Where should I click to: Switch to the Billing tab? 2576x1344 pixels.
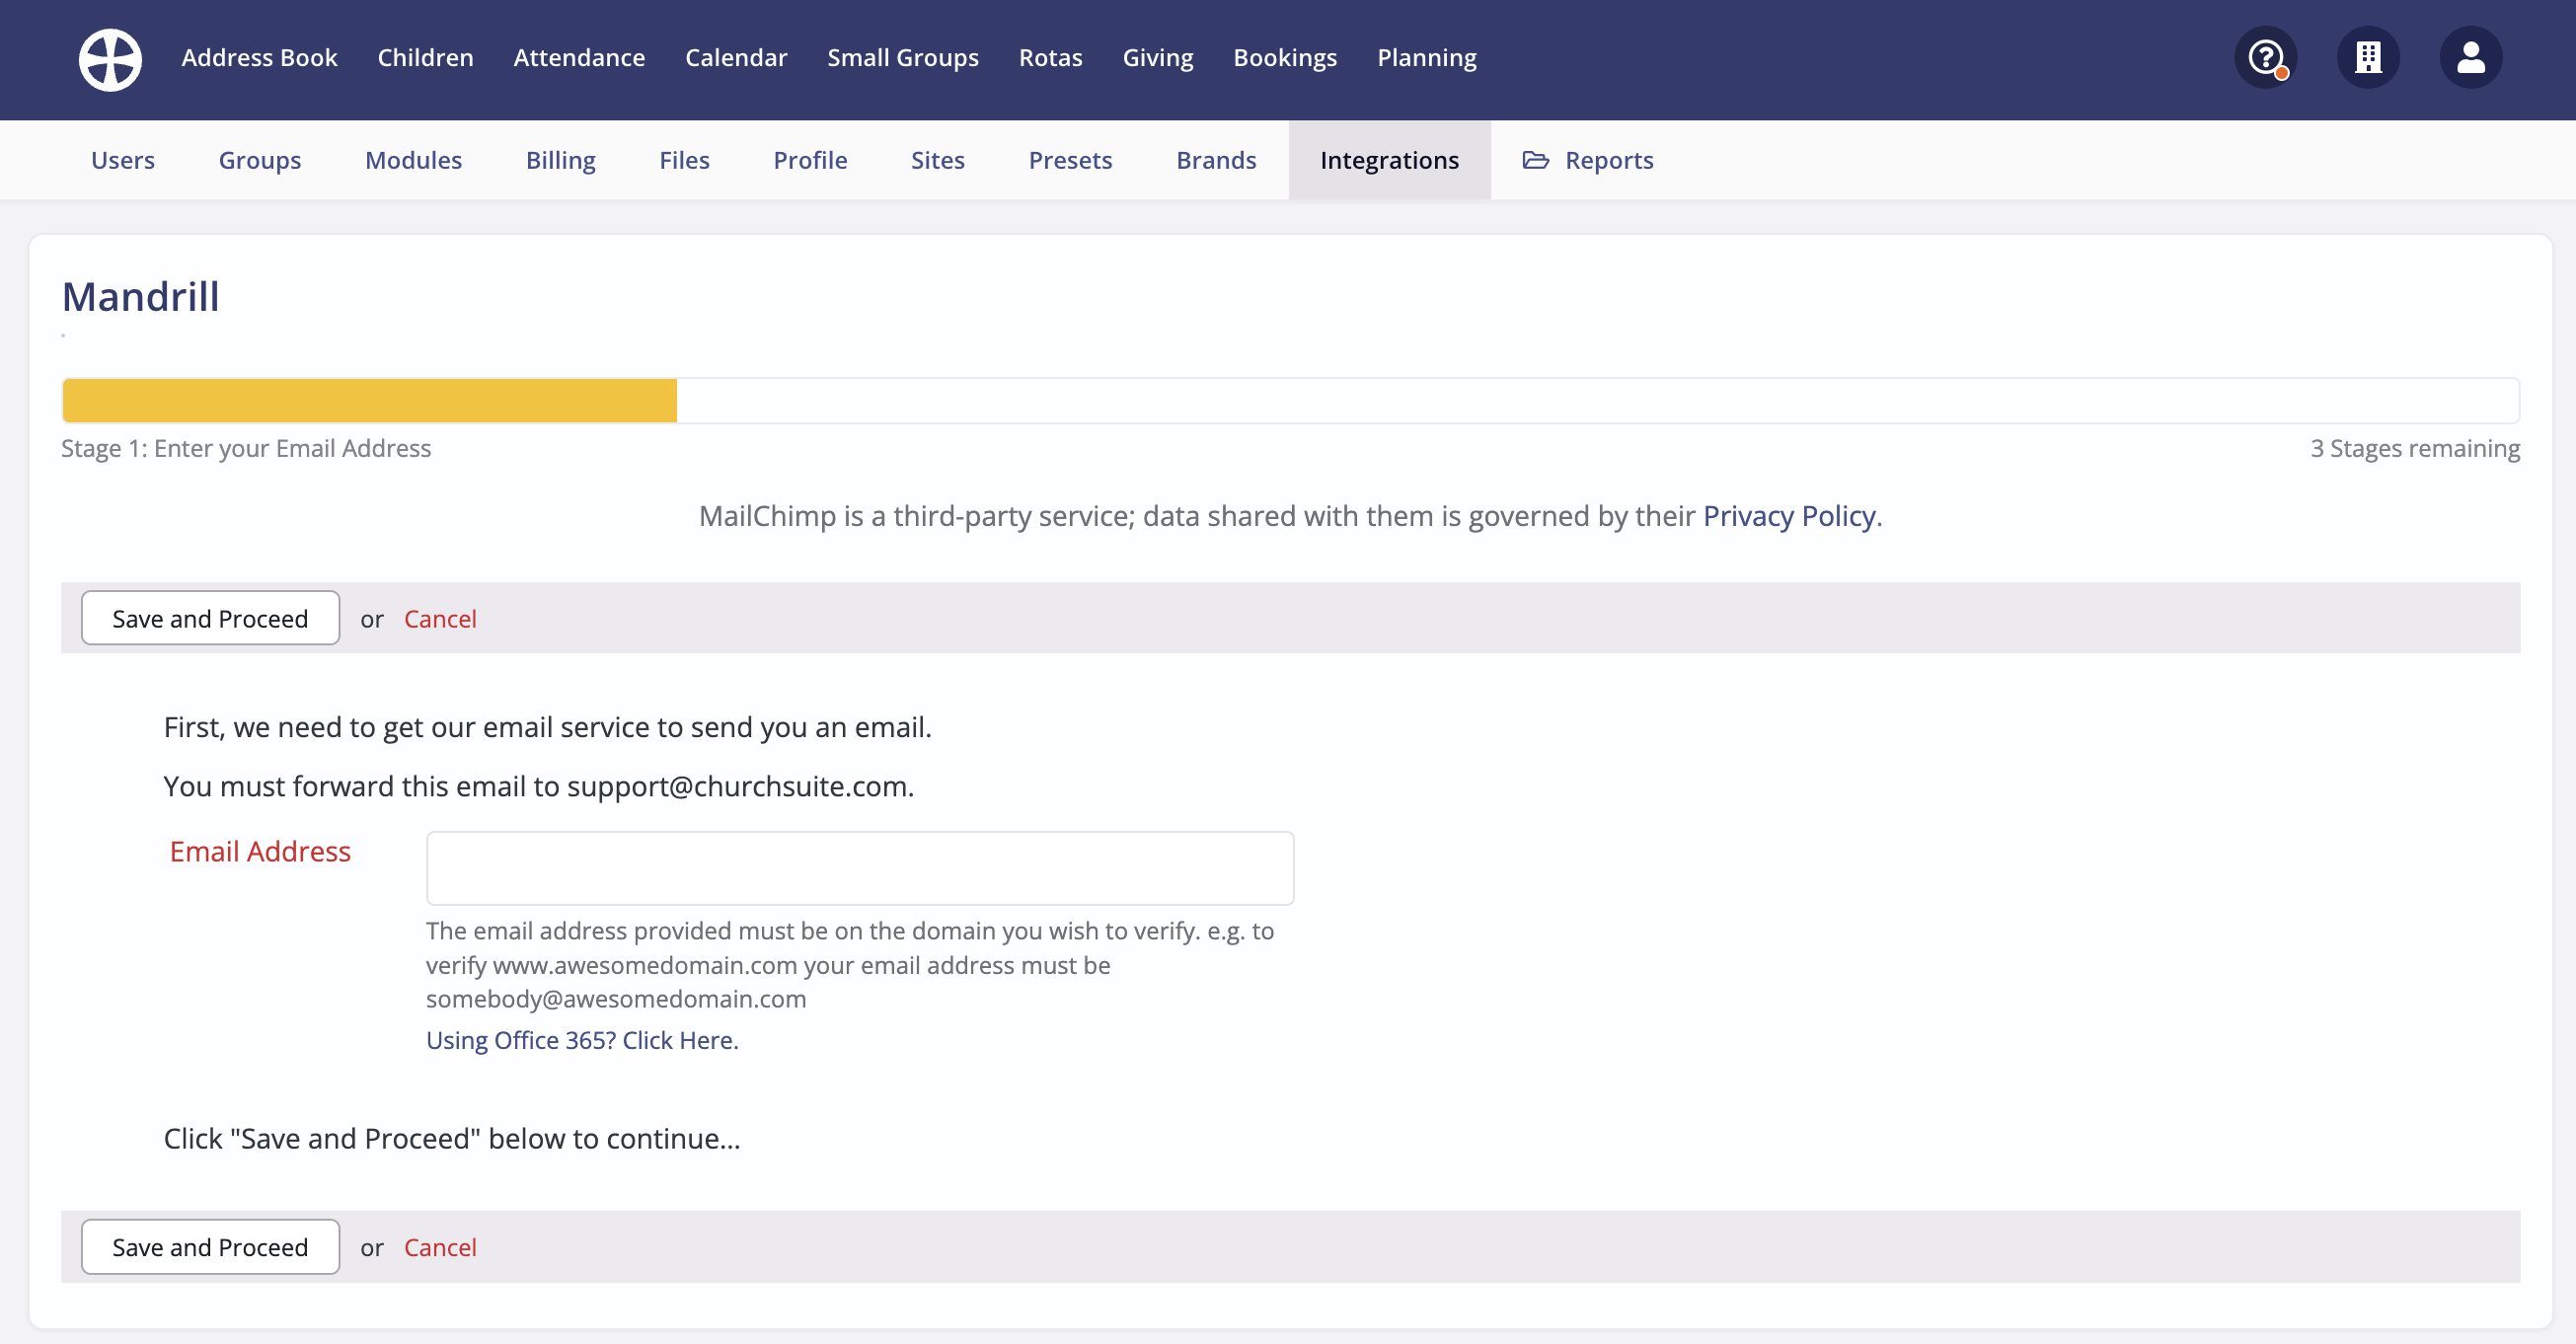(x=560, y=160)
